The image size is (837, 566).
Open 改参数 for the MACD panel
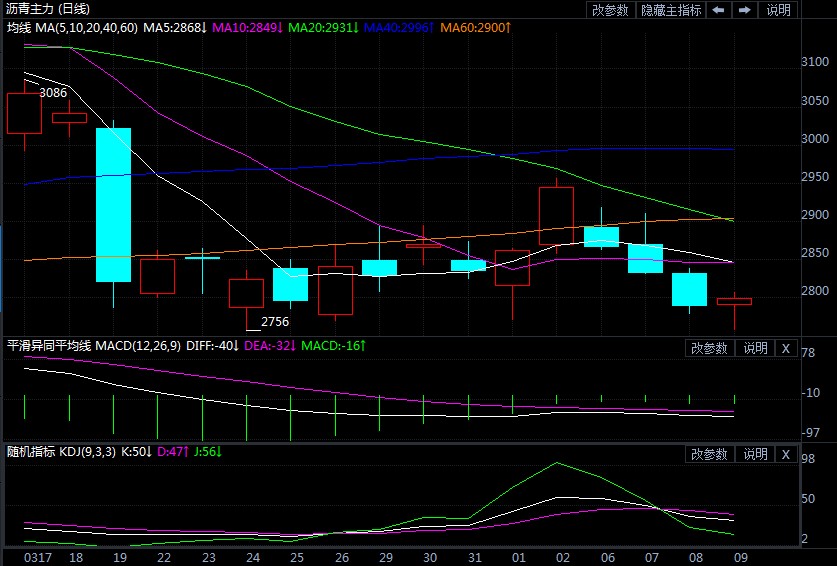click(x=709, y=348)
